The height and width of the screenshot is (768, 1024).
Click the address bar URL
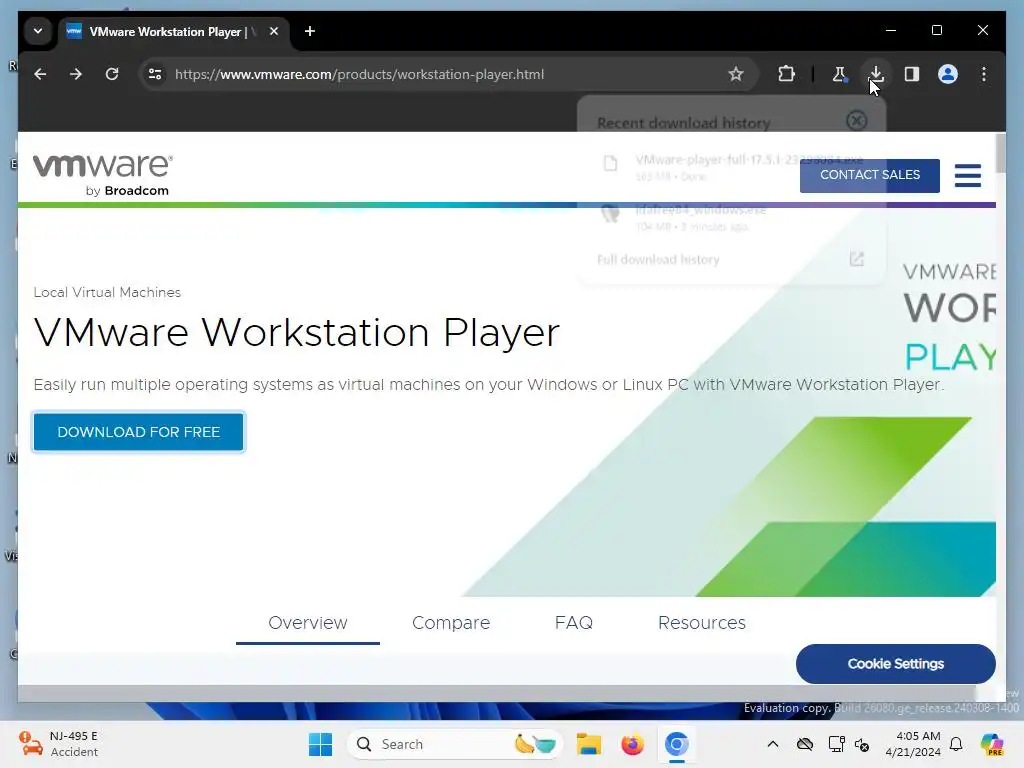coord(359,74)
